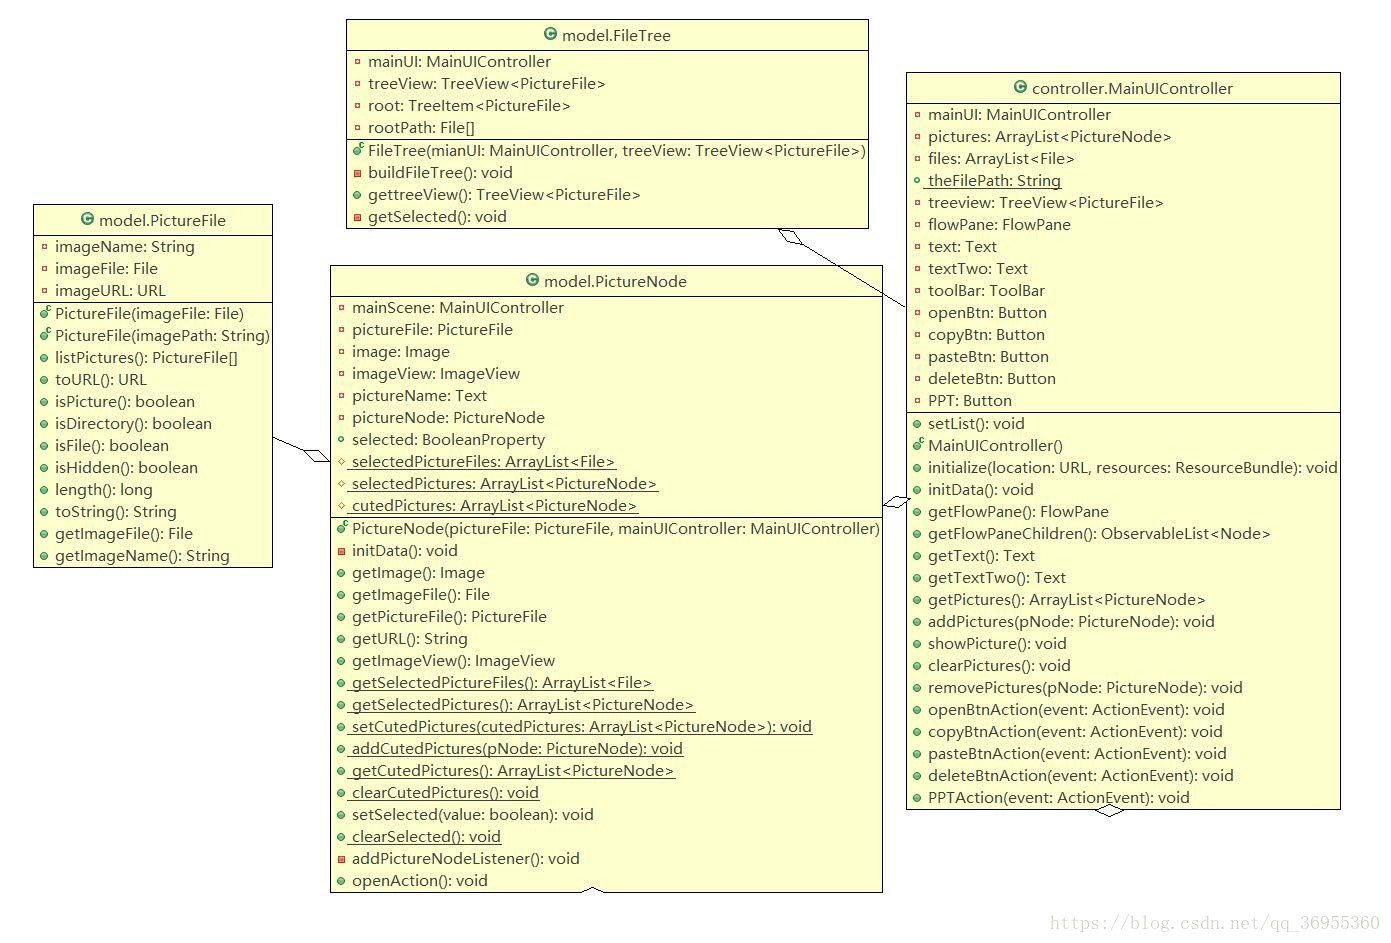
Task: Select isDirectory(): boolean method
Action: point(133,424)
